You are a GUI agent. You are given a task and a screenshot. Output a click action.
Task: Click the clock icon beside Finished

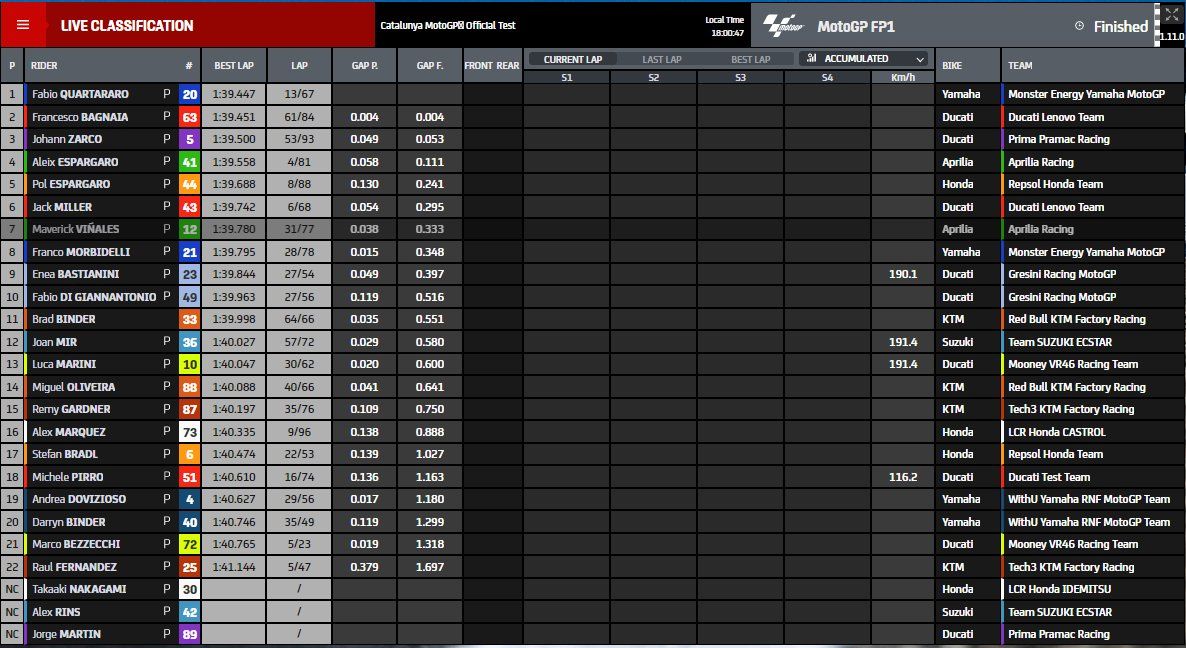[x=1079, y=26]
